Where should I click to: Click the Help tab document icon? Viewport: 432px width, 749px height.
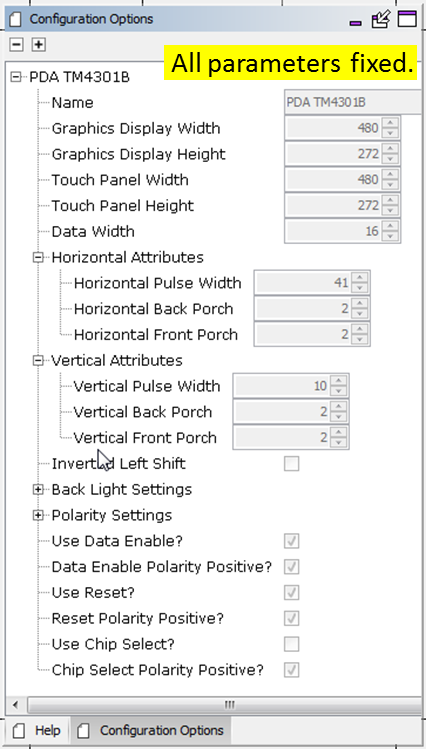[x=19, y=730]
